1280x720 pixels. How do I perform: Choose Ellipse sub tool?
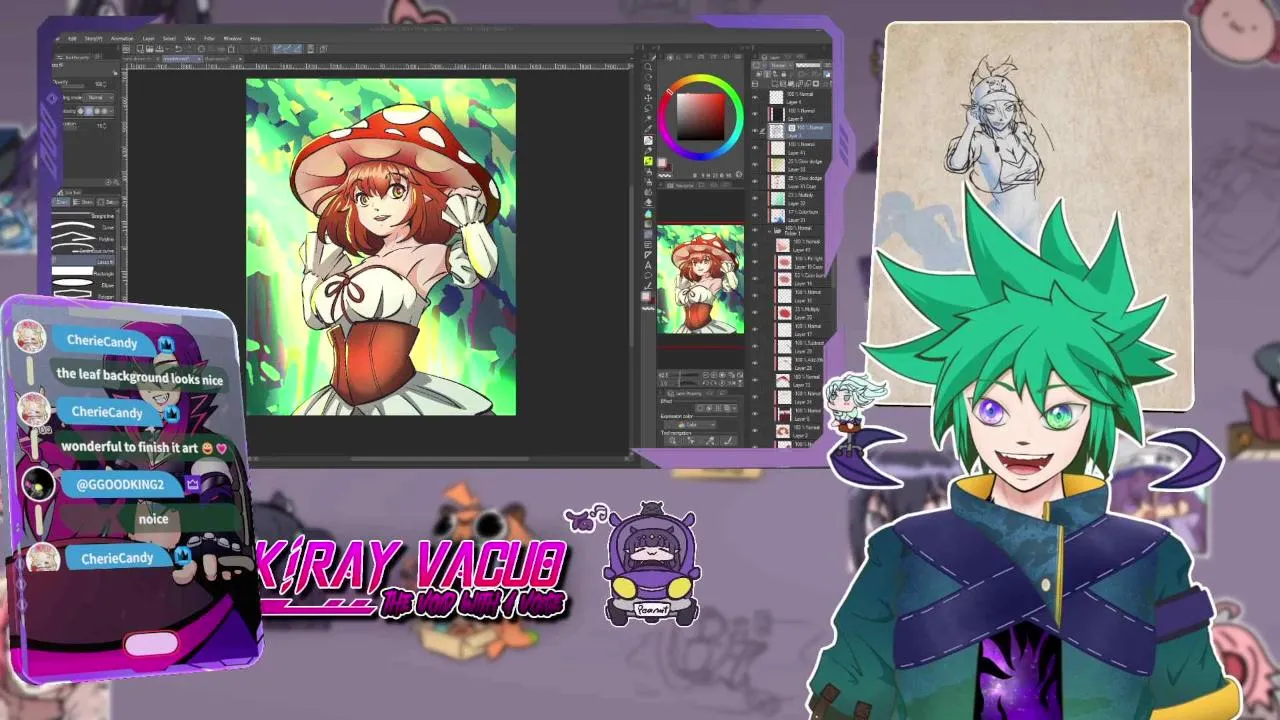click(x=83, y=285)
